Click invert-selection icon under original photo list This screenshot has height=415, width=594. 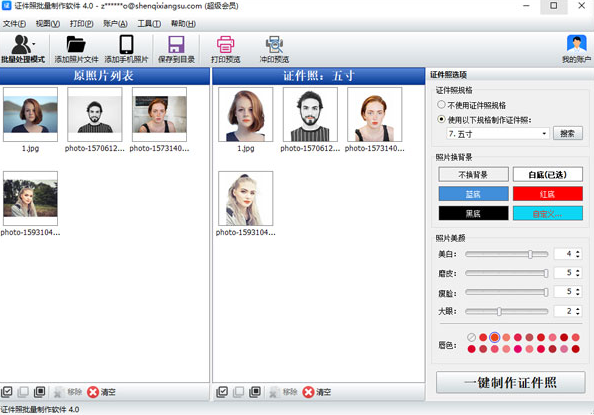39,392
